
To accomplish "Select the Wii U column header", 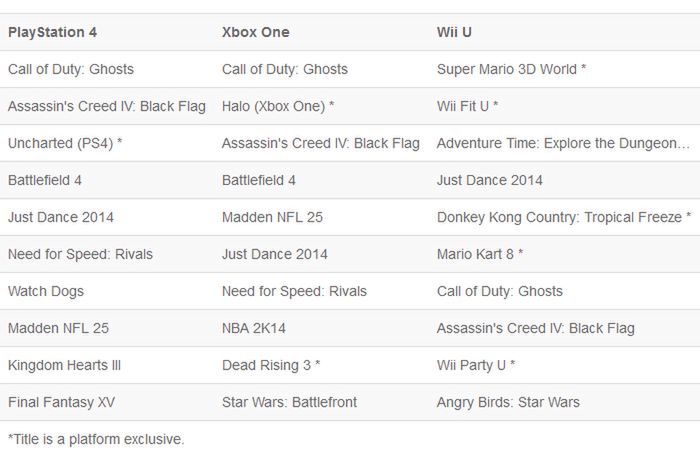I will pos(454,32).
